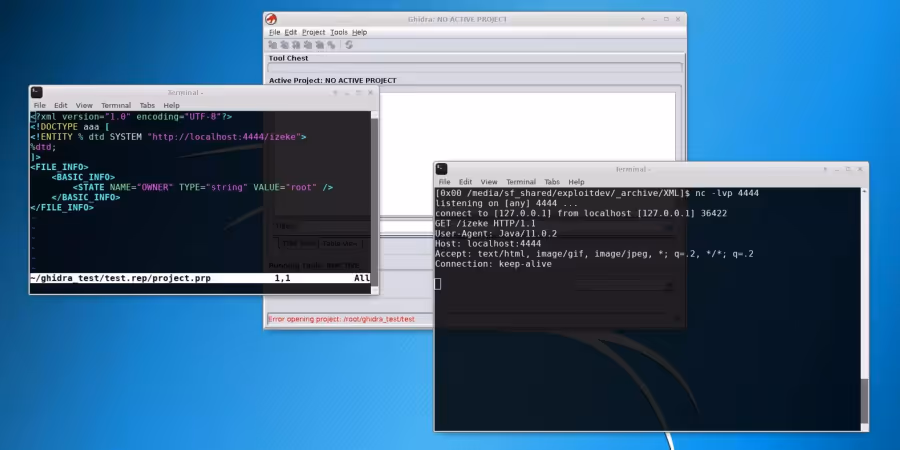Open View menu in vim Terminal window
The width and height of the screenshot is (900, 450).
(x=84, y=106)
